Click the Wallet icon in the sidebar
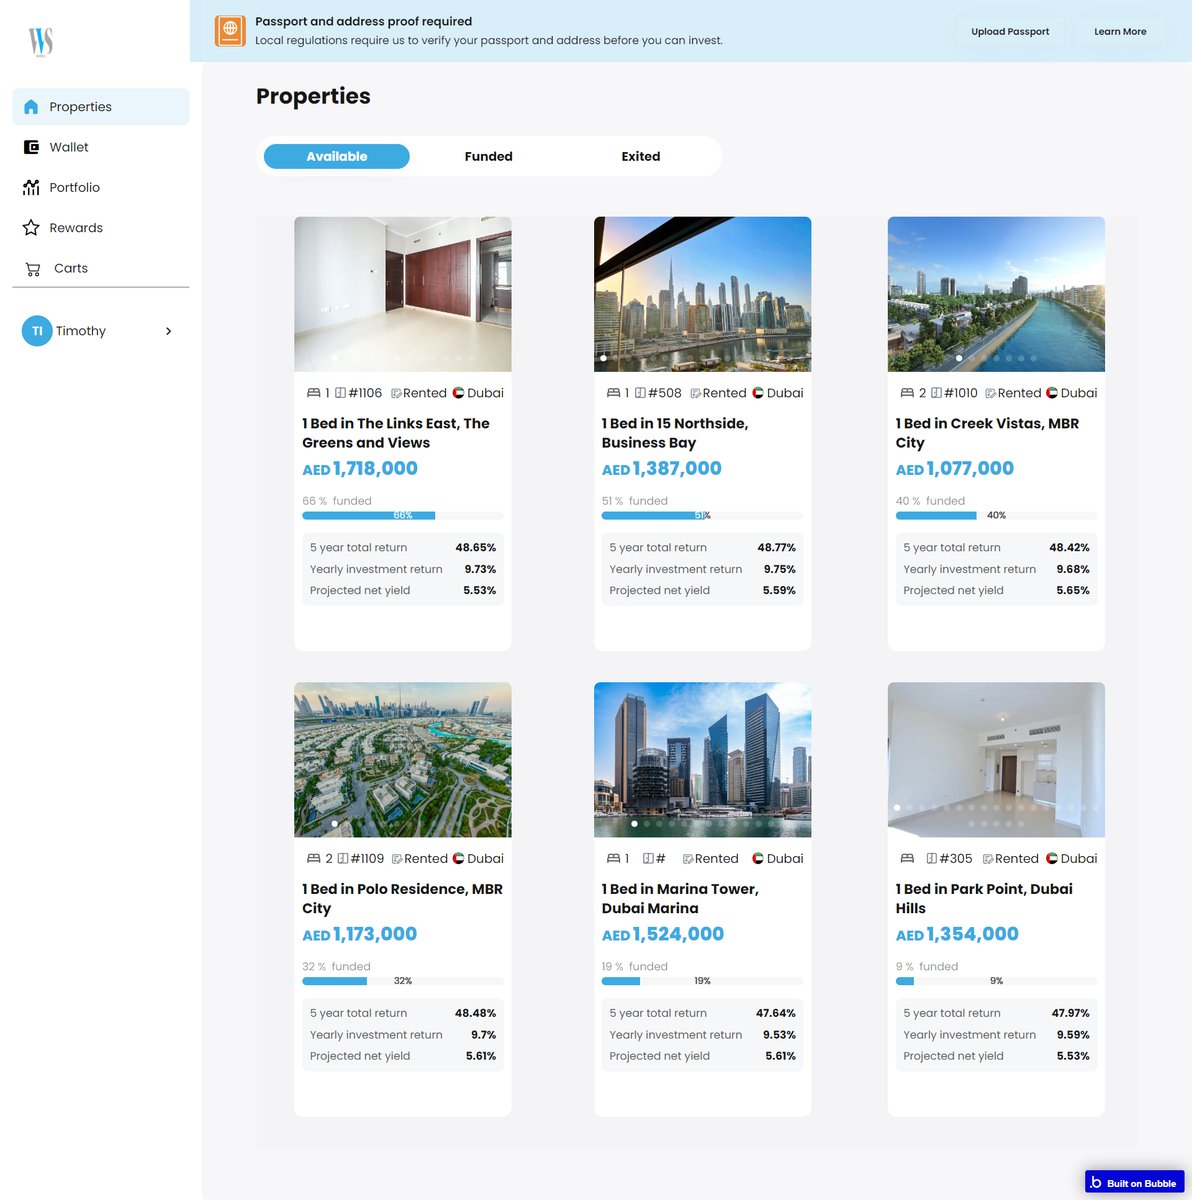This screenshot has height=1200, width=1192. (31, 147)
